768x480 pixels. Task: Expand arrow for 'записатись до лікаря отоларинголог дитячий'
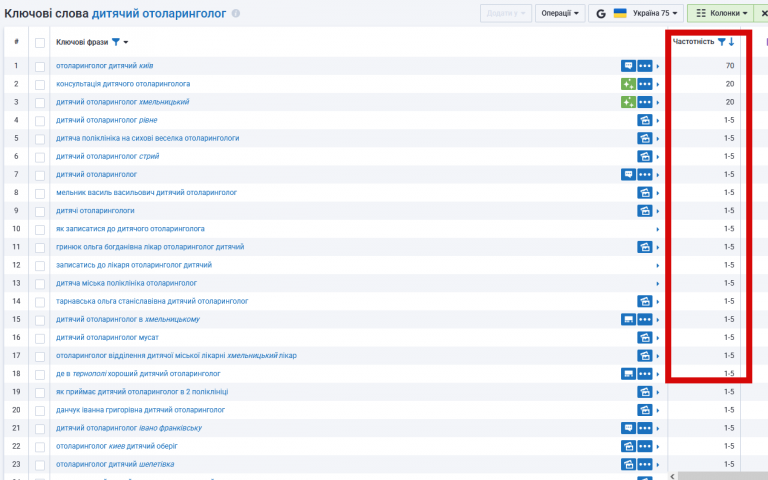pyautogui.click(x=658, y=265)
